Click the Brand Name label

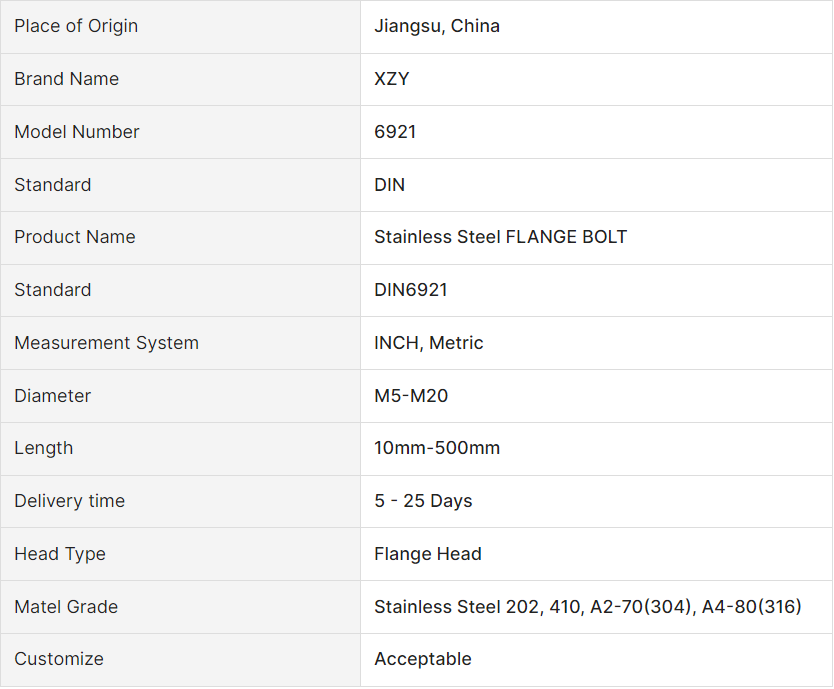(x=66, y=79)
